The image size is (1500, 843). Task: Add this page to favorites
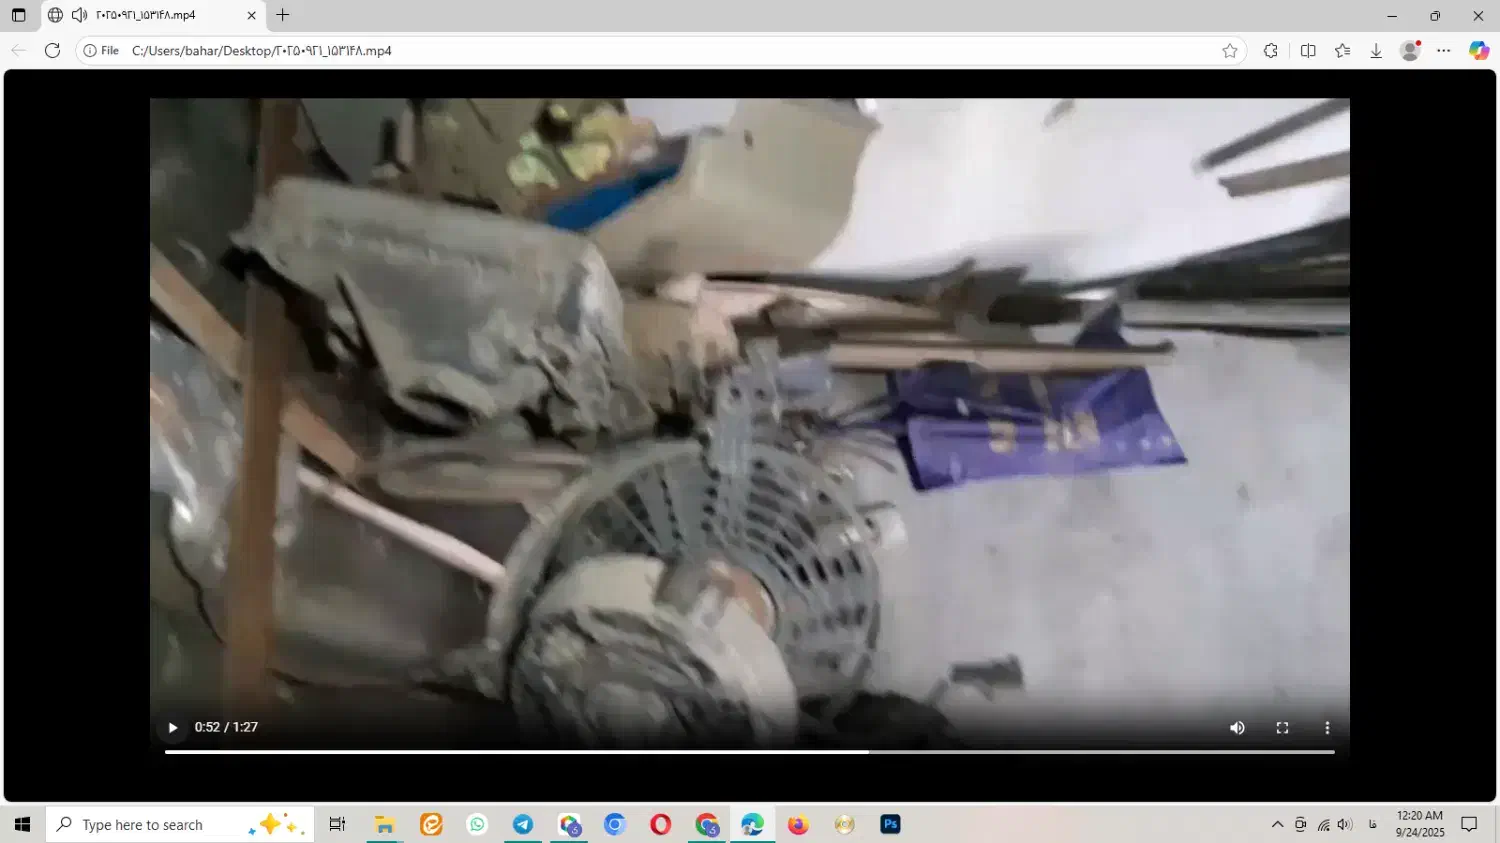(1230, 51)
